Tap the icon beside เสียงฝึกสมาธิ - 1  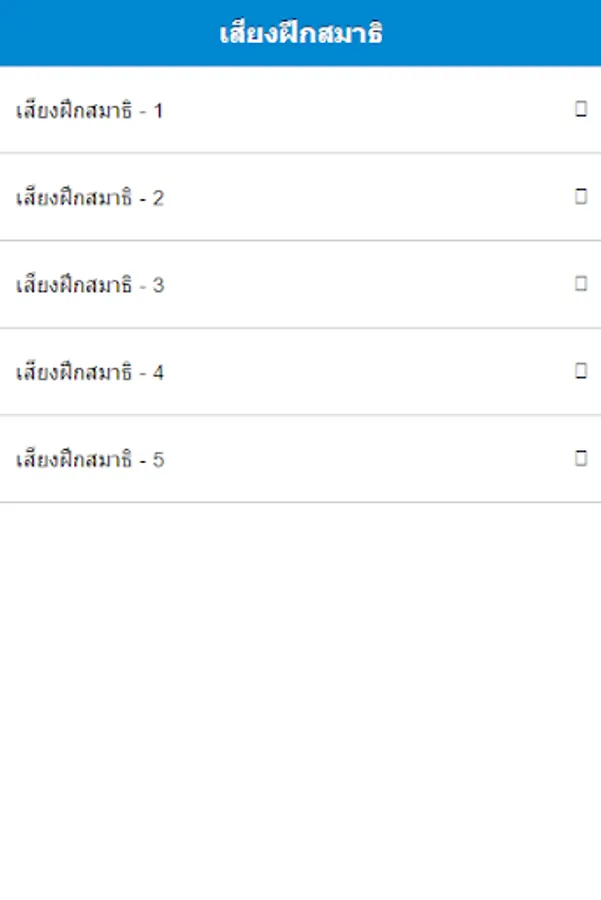[x=581, y=109]
